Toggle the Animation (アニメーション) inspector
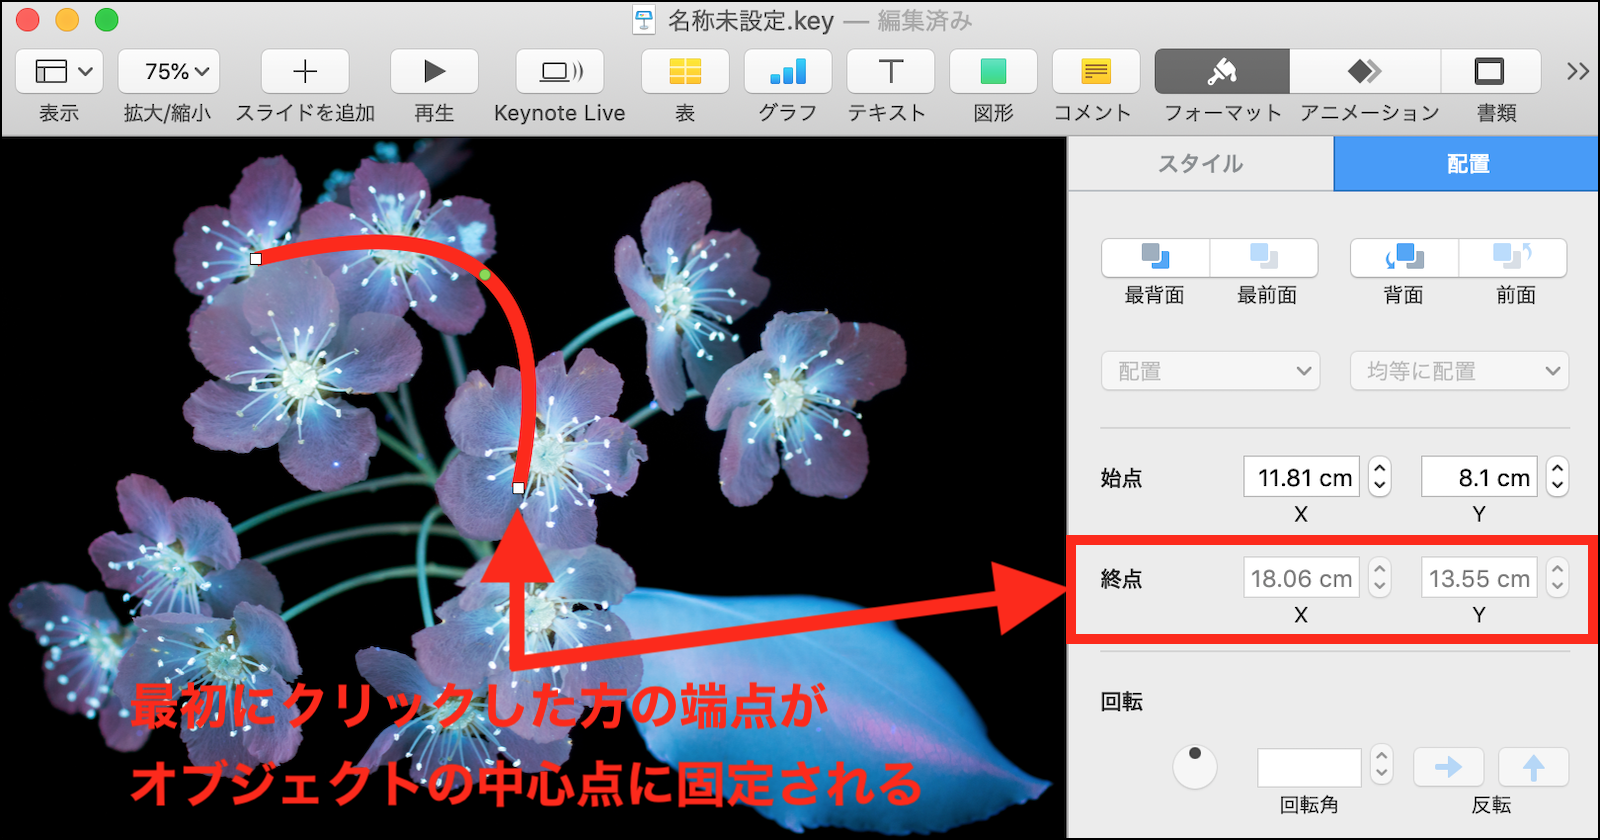The image size is (1600, 840). (1365, 72)
